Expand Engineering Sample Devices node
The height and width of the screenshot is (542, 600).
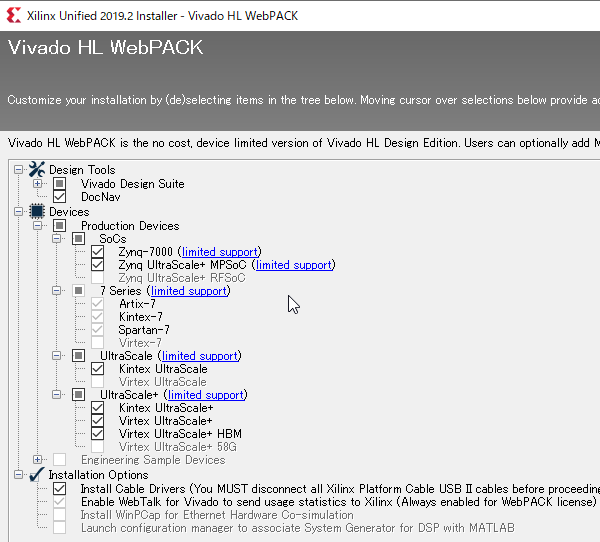coord(37,460)
